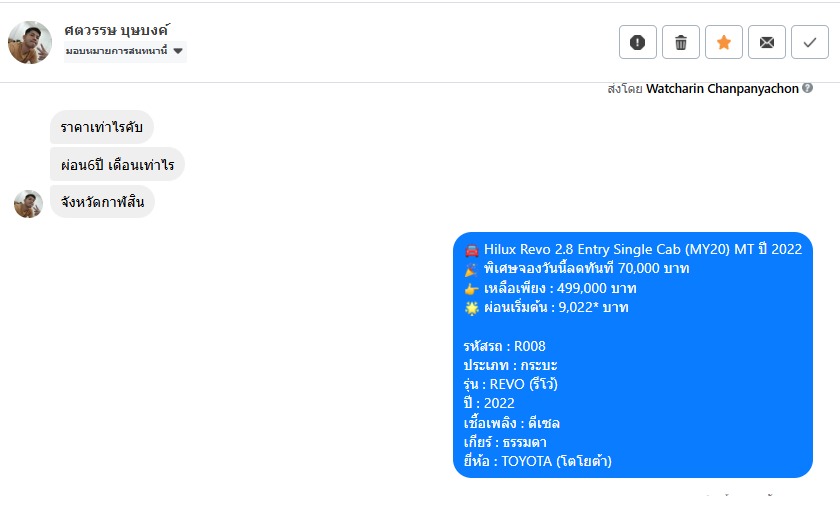Click year line ปี : 2022
The height and width of the screenshot is (505, 840).
(489, 403)
